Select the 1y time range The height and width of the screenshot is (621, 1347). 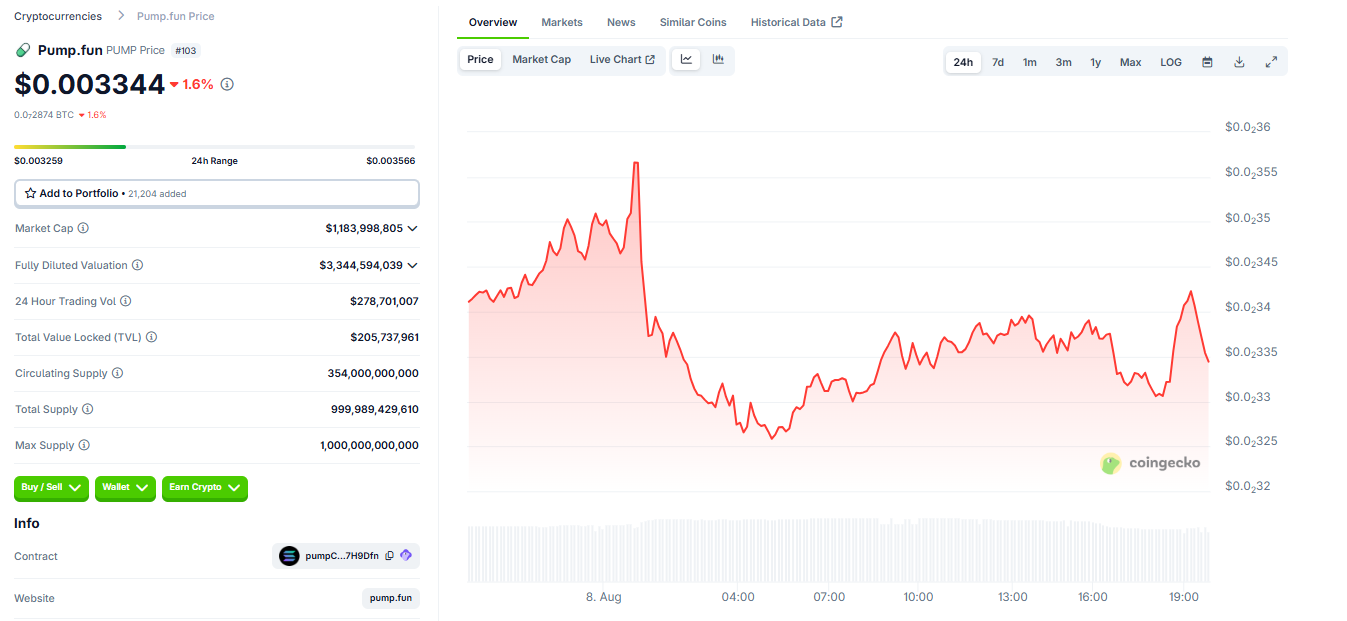(x=1096, y=62)
